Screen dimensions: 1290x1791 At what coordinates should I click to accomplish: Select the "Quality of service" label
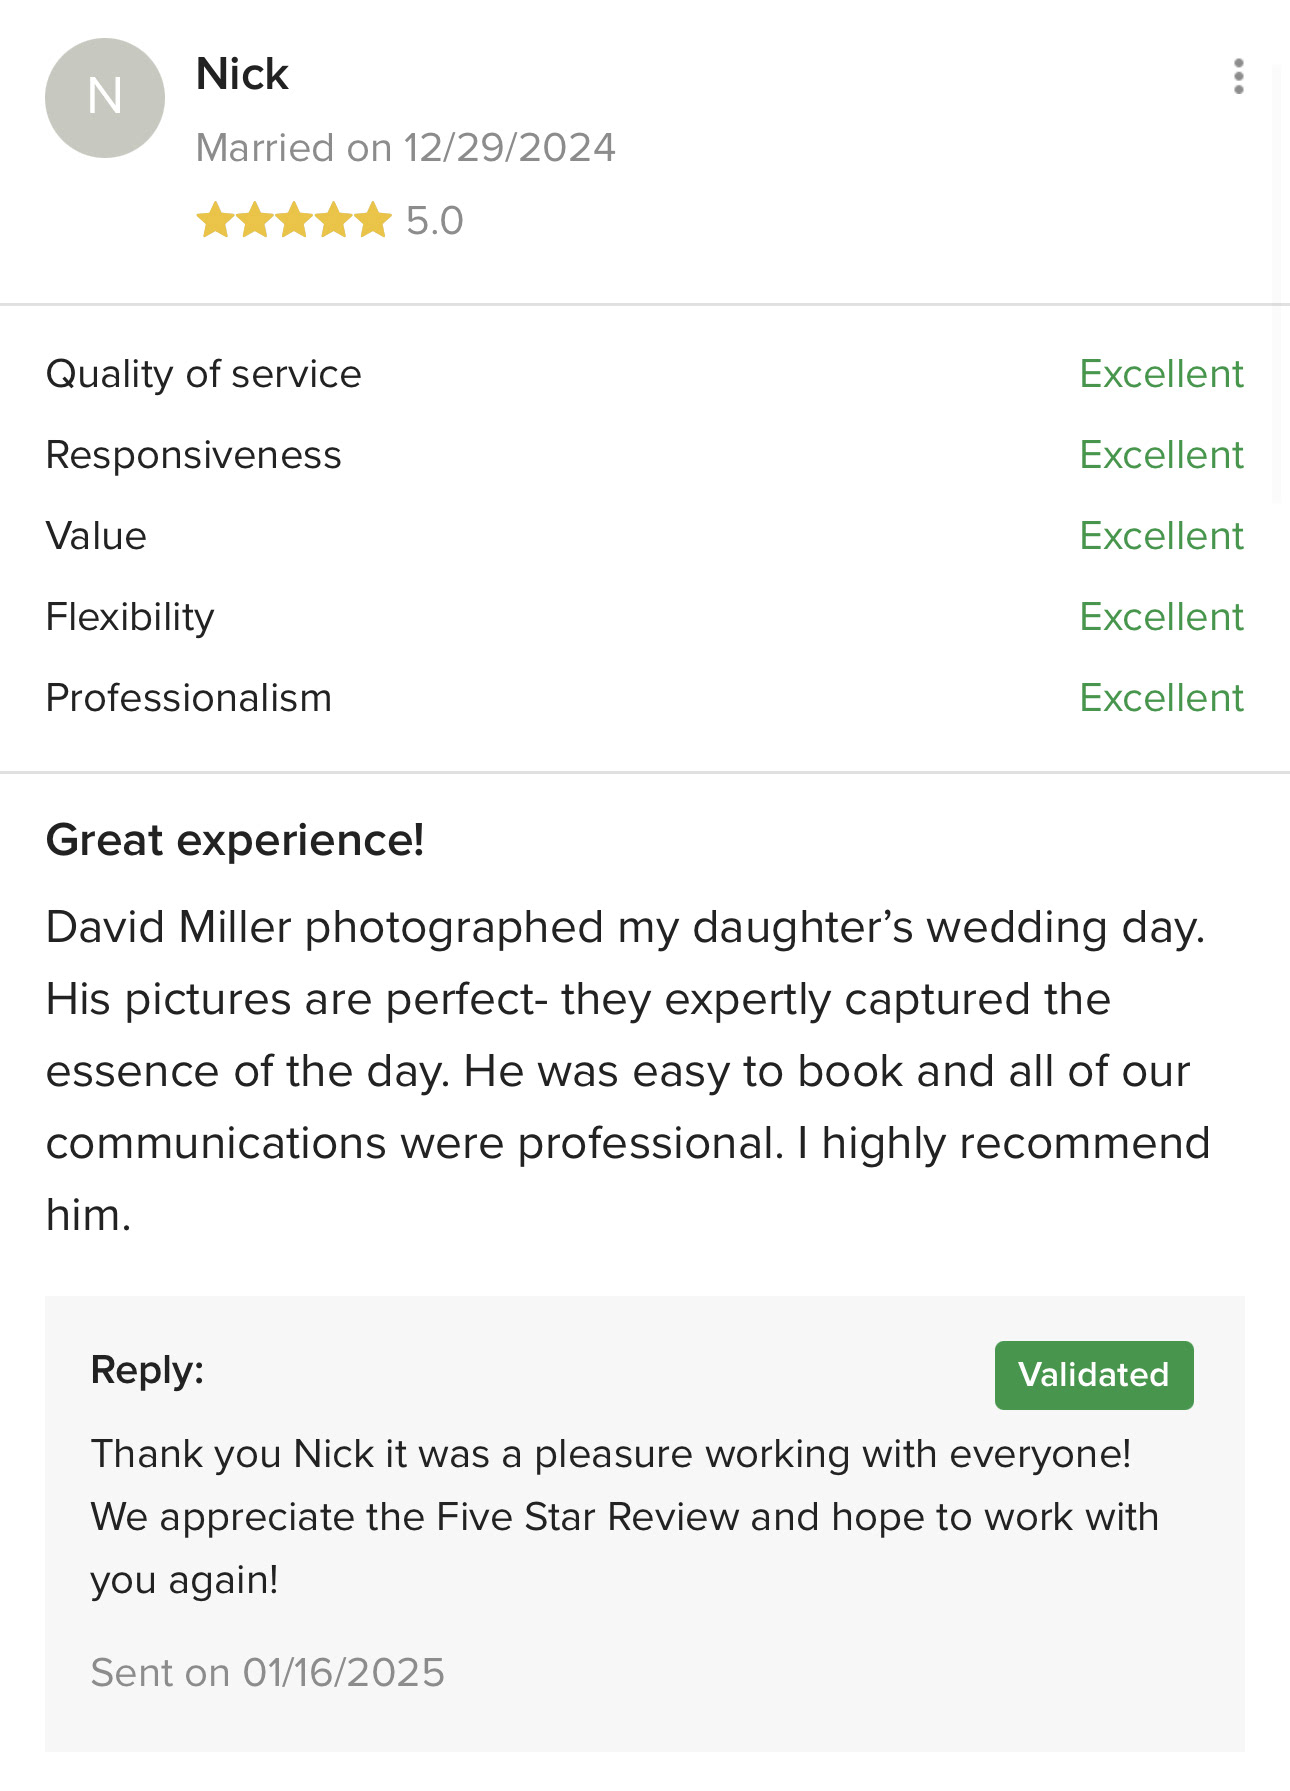(x=204, y=374)
